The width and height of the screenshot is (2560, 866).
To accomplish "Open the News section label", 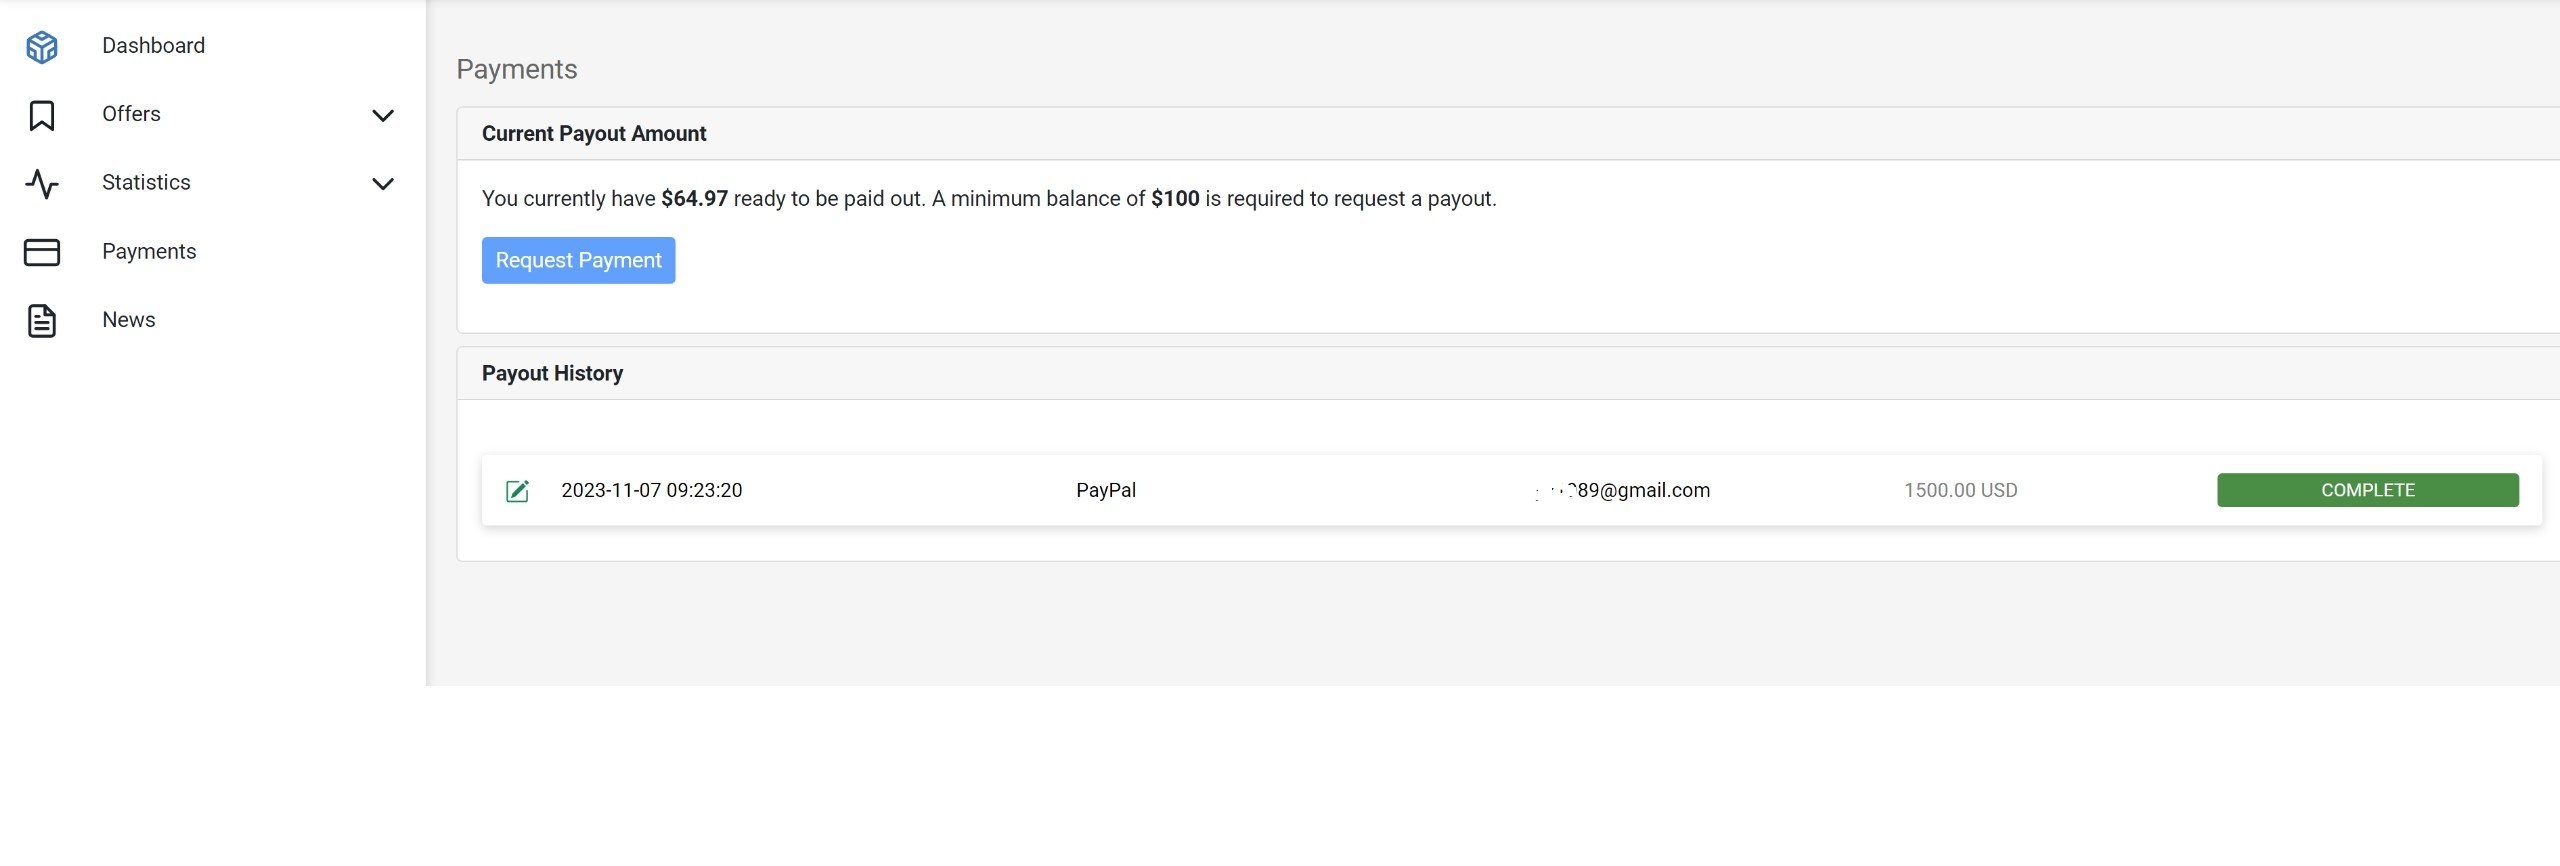I will [x=129, y=320].
